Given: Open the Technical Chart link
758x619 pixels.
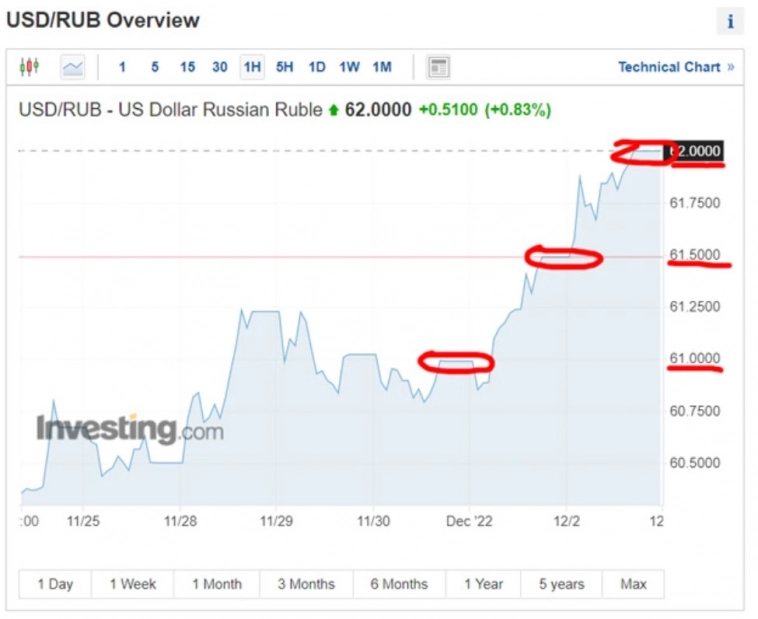Looking at the screenshot, I should coord(668,67).
